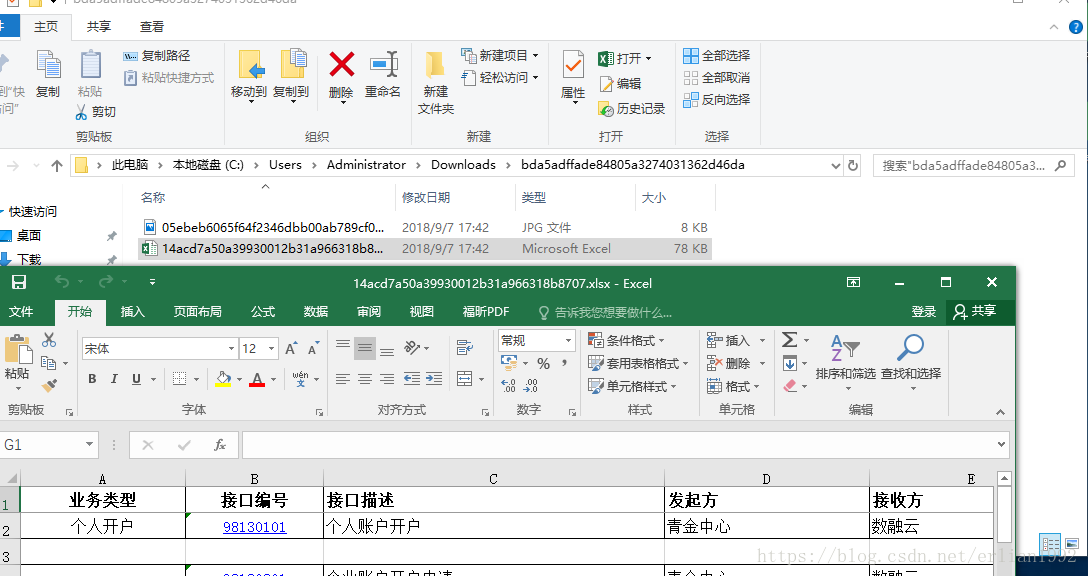This screenshot has height=576, width=1088.
Task: Switch to Excel 页面布局 tab
Action: point(198,312)
